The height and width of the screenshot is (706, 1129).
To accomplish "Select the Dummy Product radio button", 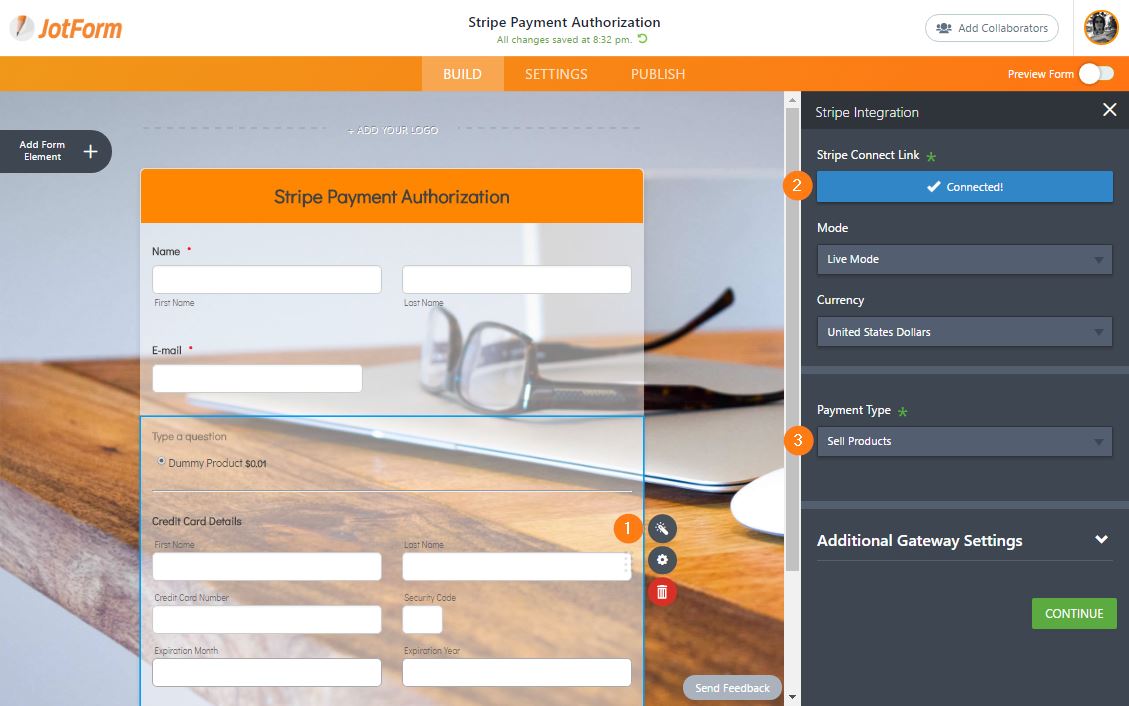I will click(x=161, y=461).
